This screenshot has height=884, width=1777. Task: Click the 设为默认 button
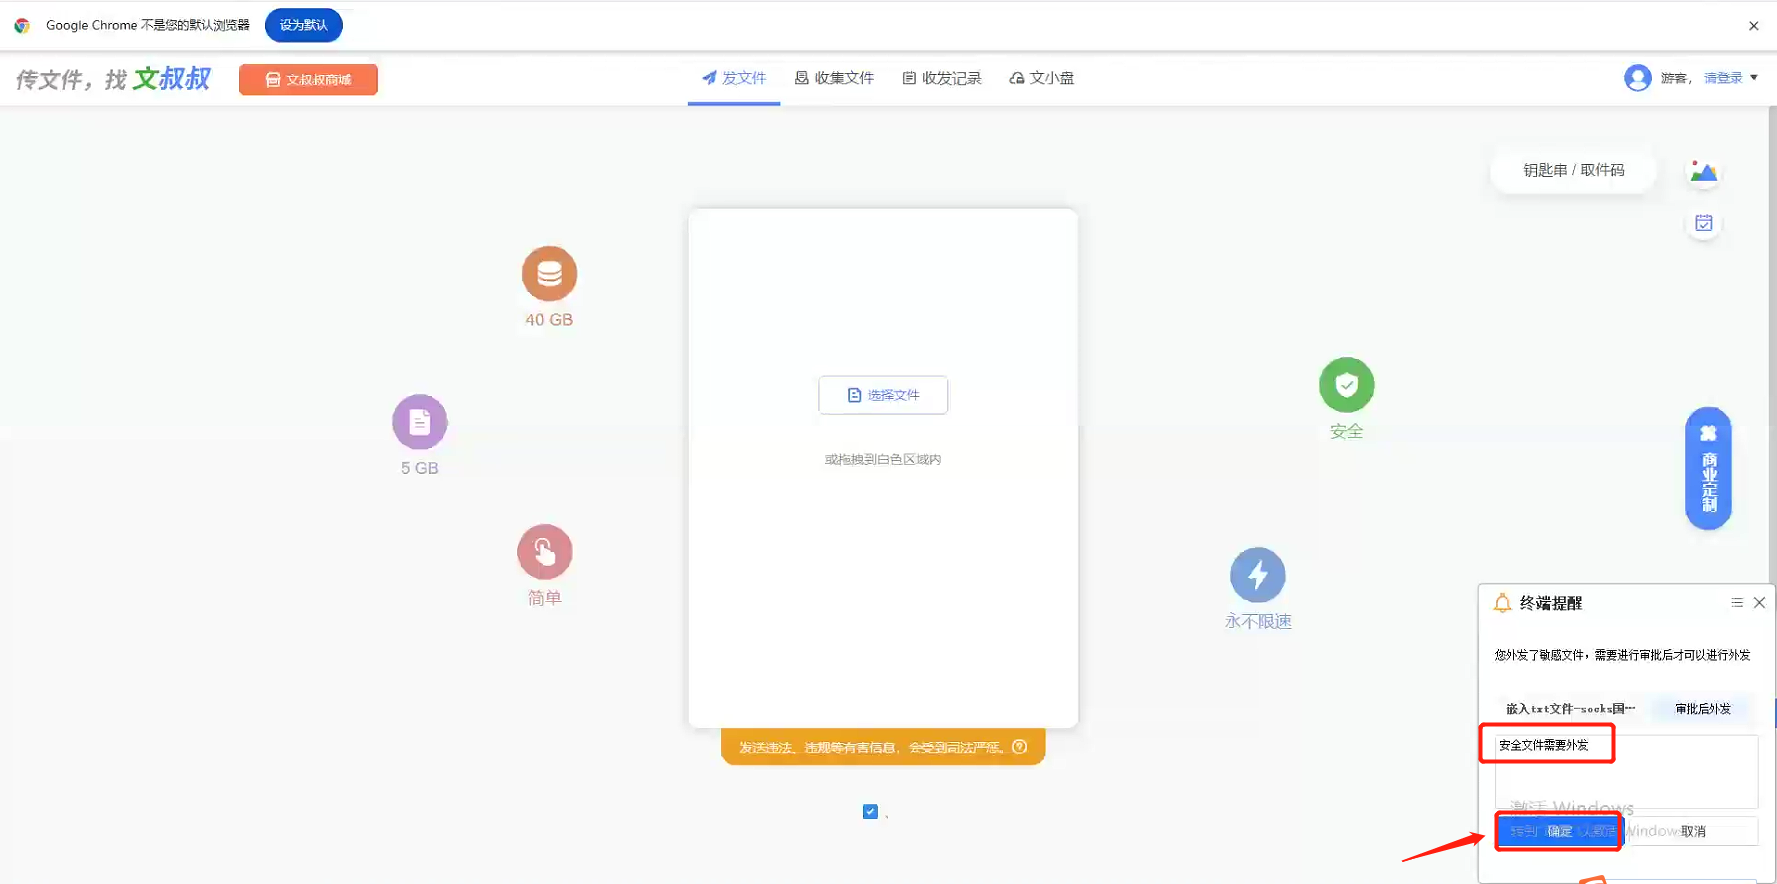(304, 25)
